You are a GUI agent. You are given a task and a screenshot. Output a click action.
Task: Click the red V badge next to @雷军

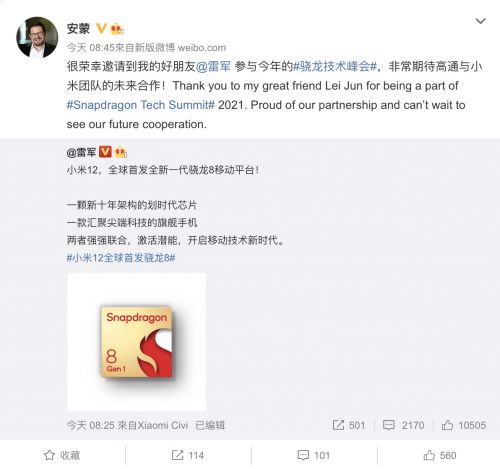pos(105,152)
